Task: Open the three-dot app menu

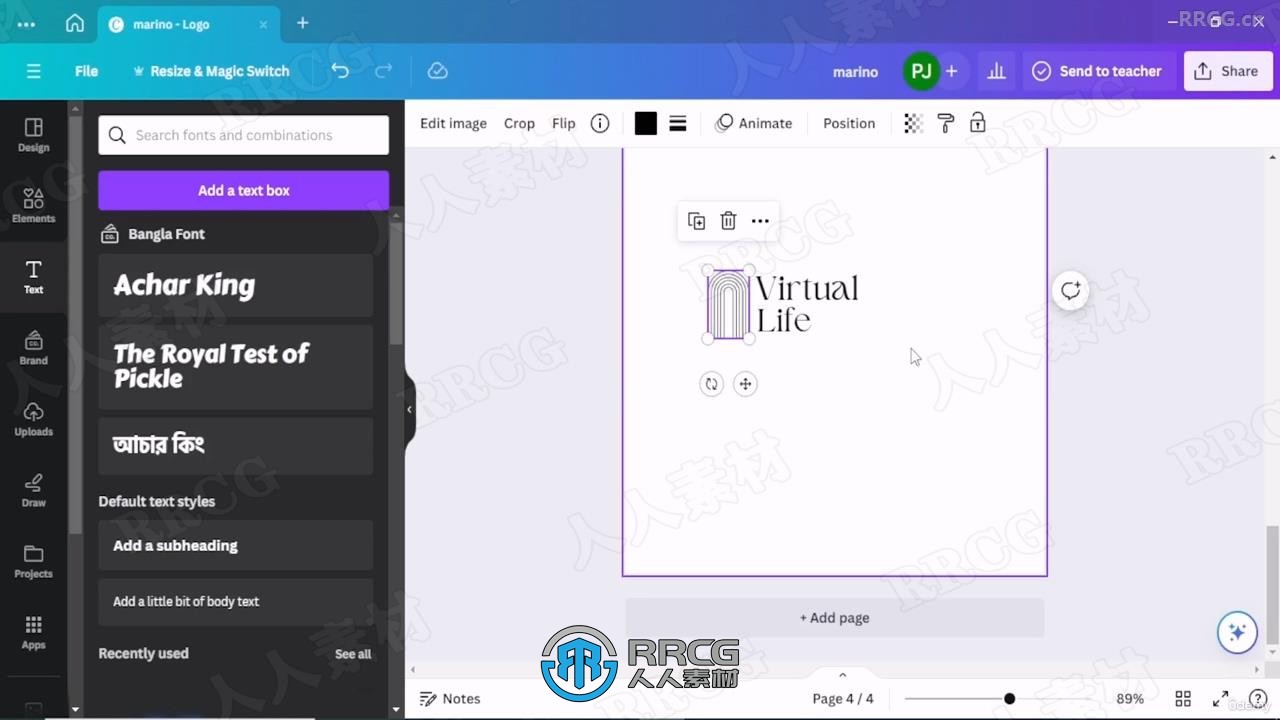Action: 26,24
